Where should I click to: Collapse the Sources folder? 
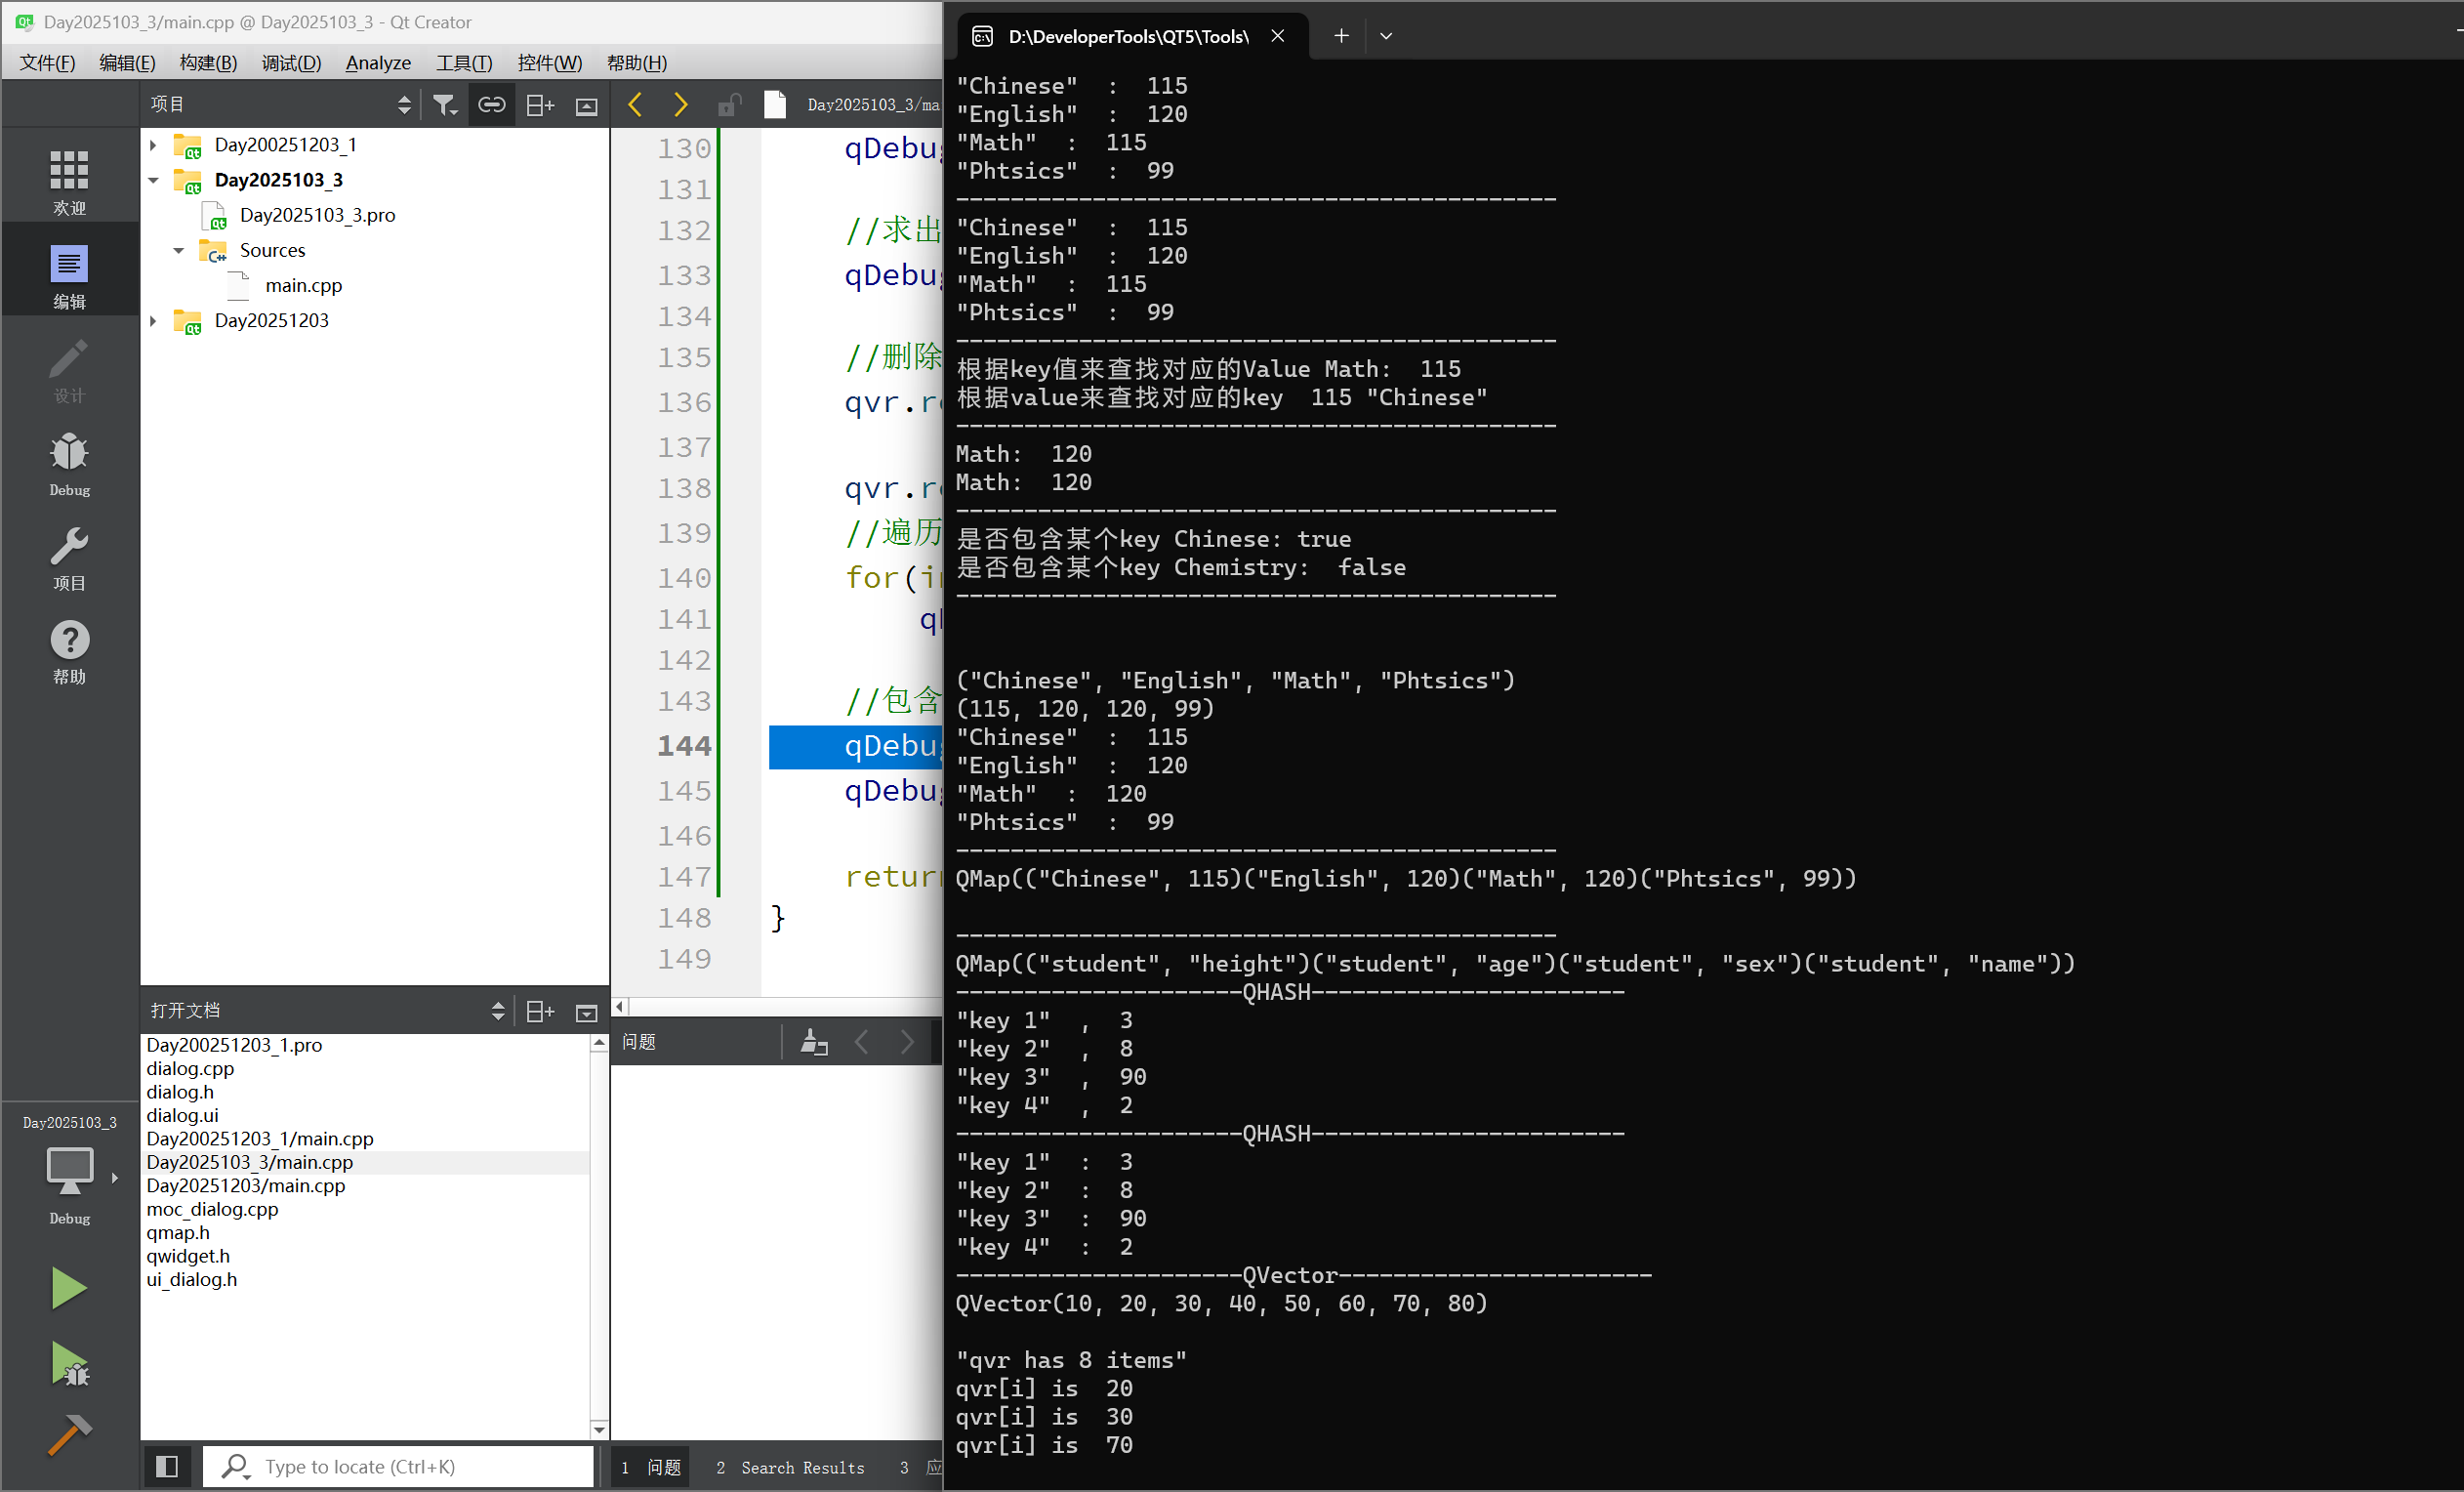(179, 251)
